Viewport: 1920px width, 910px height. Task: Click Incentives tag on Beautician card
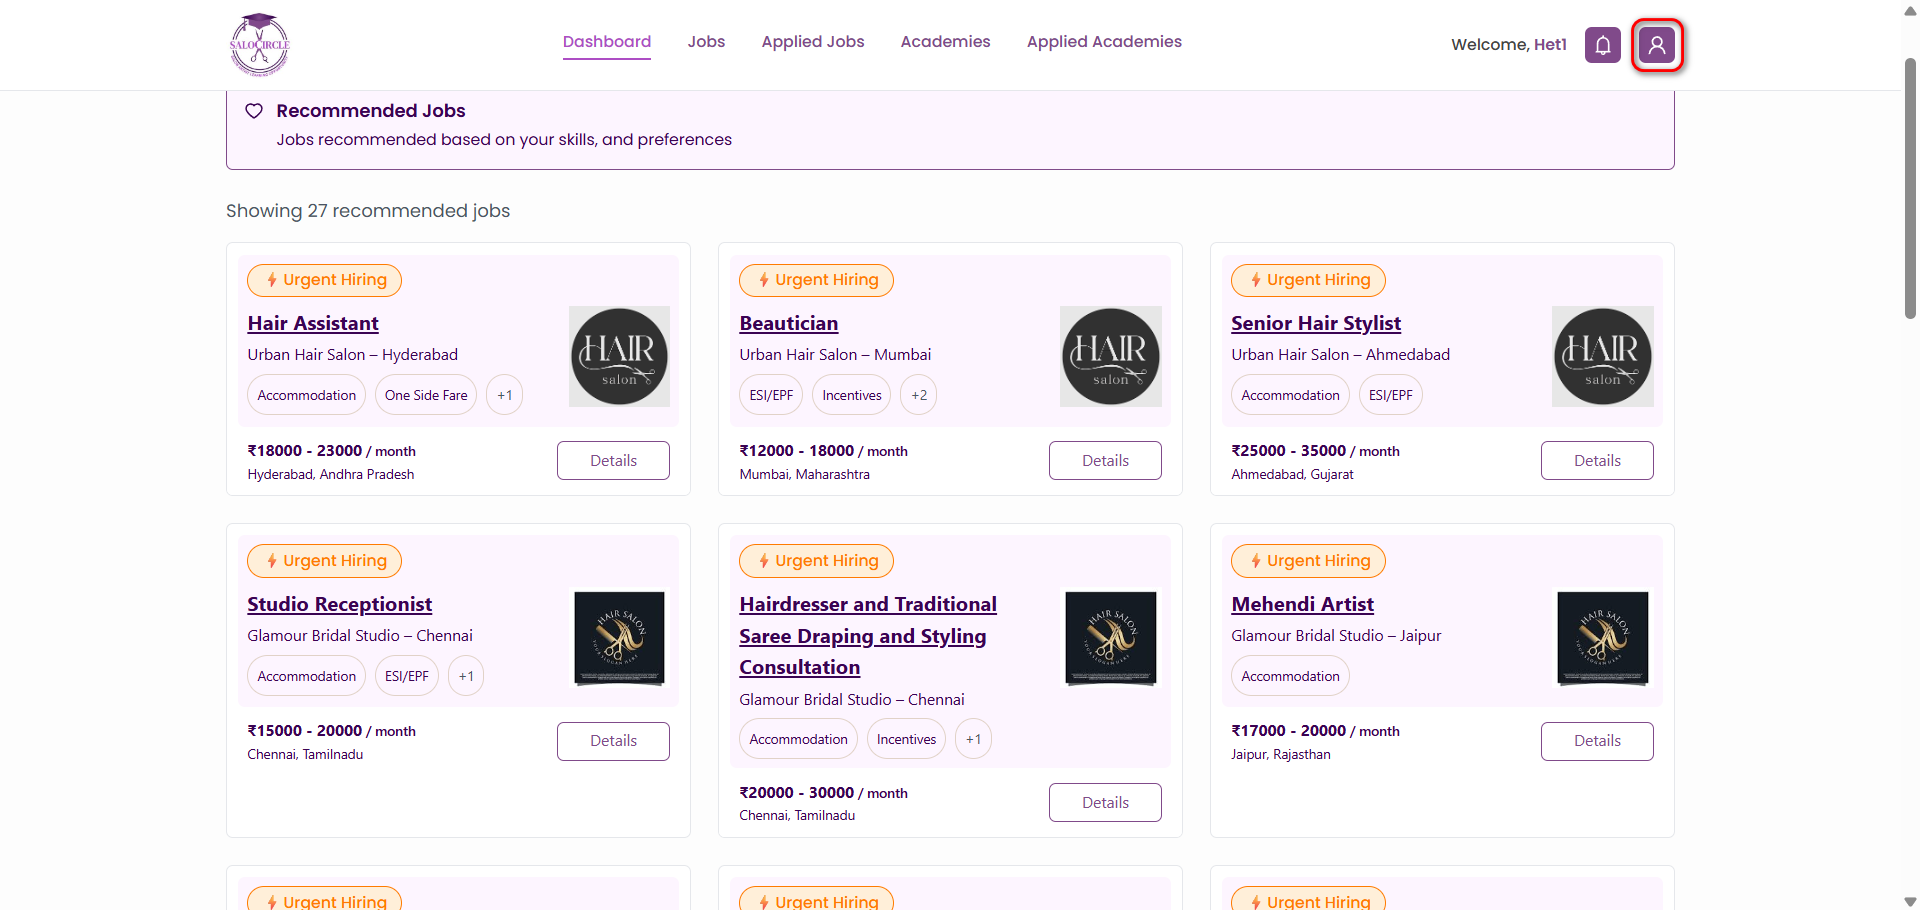[852, 395]
